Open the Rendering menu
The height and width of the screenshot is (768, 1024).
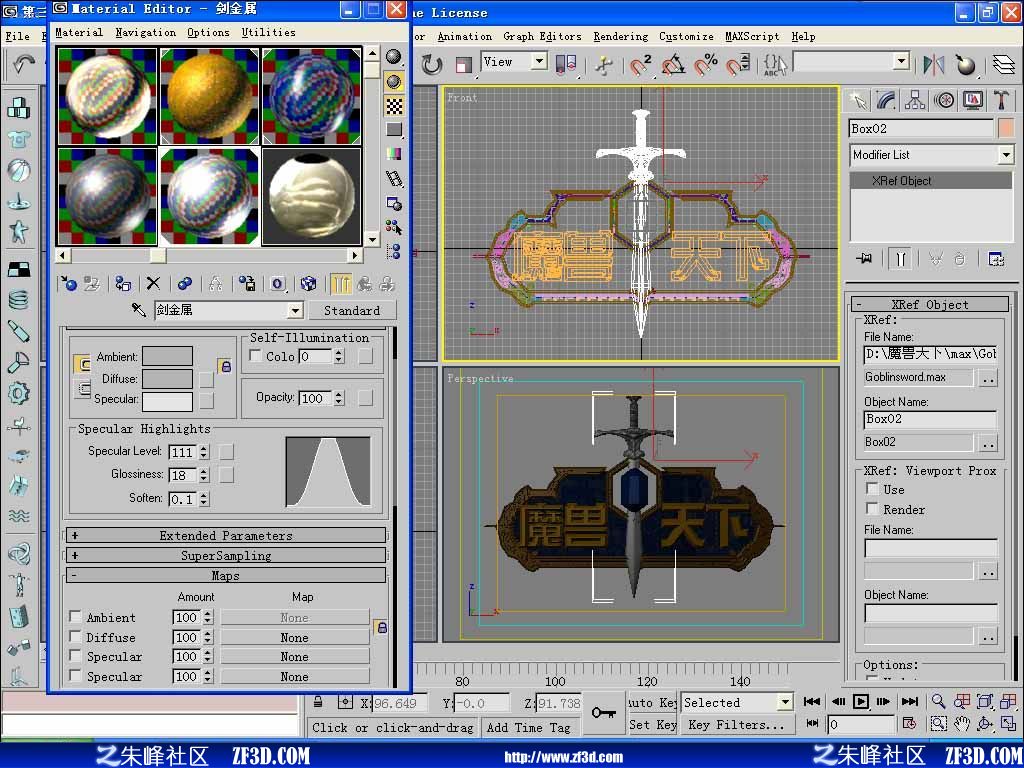[620, 37]
